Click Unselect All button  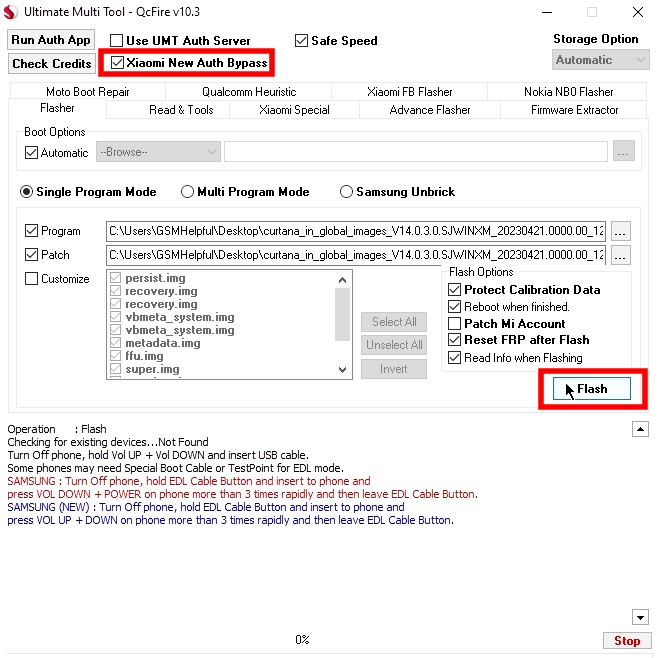click(394, 345)
